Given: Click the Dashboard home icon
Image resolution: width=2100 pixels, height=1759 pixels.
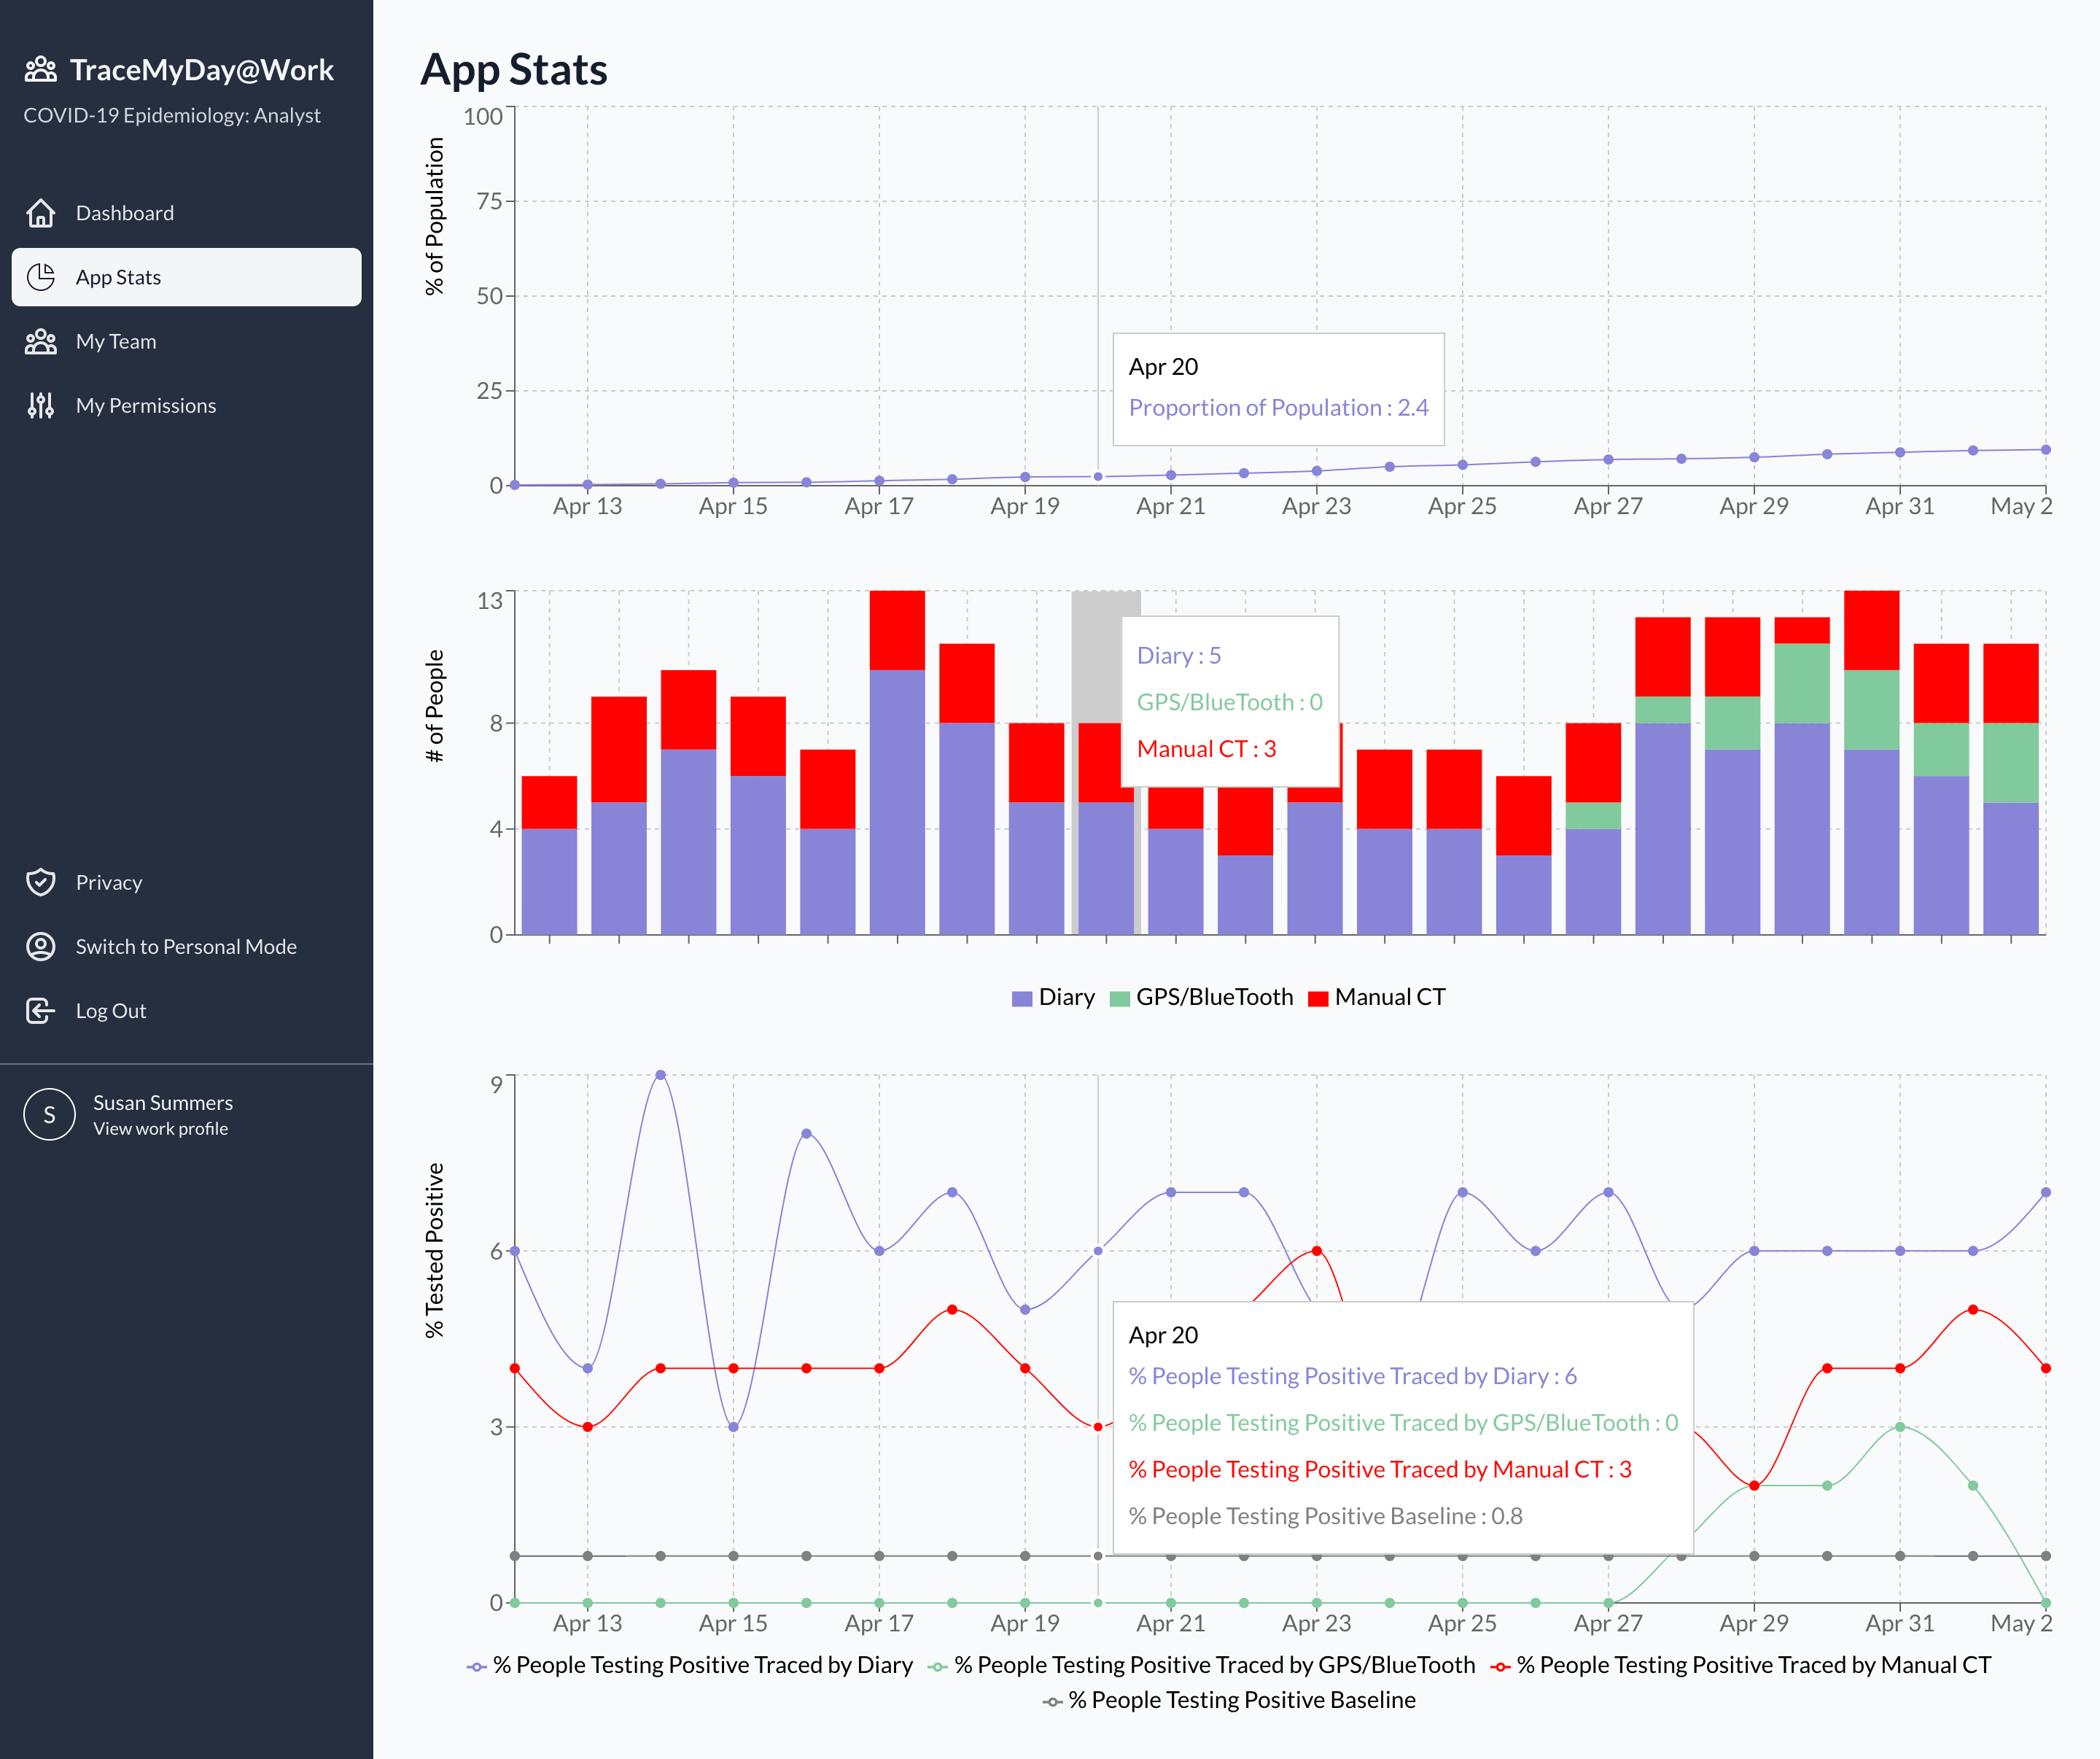Looking at the screenshot, I should pos(41,213).
